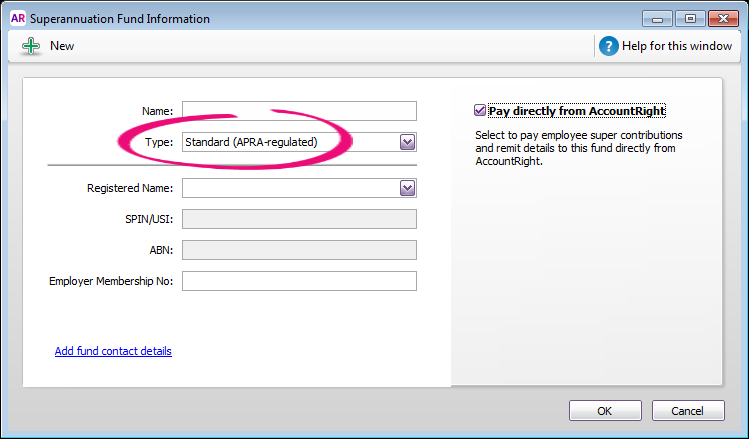Close the Superannuation Fund Information window
The image size is (749, 439).
tap(723, 18)
